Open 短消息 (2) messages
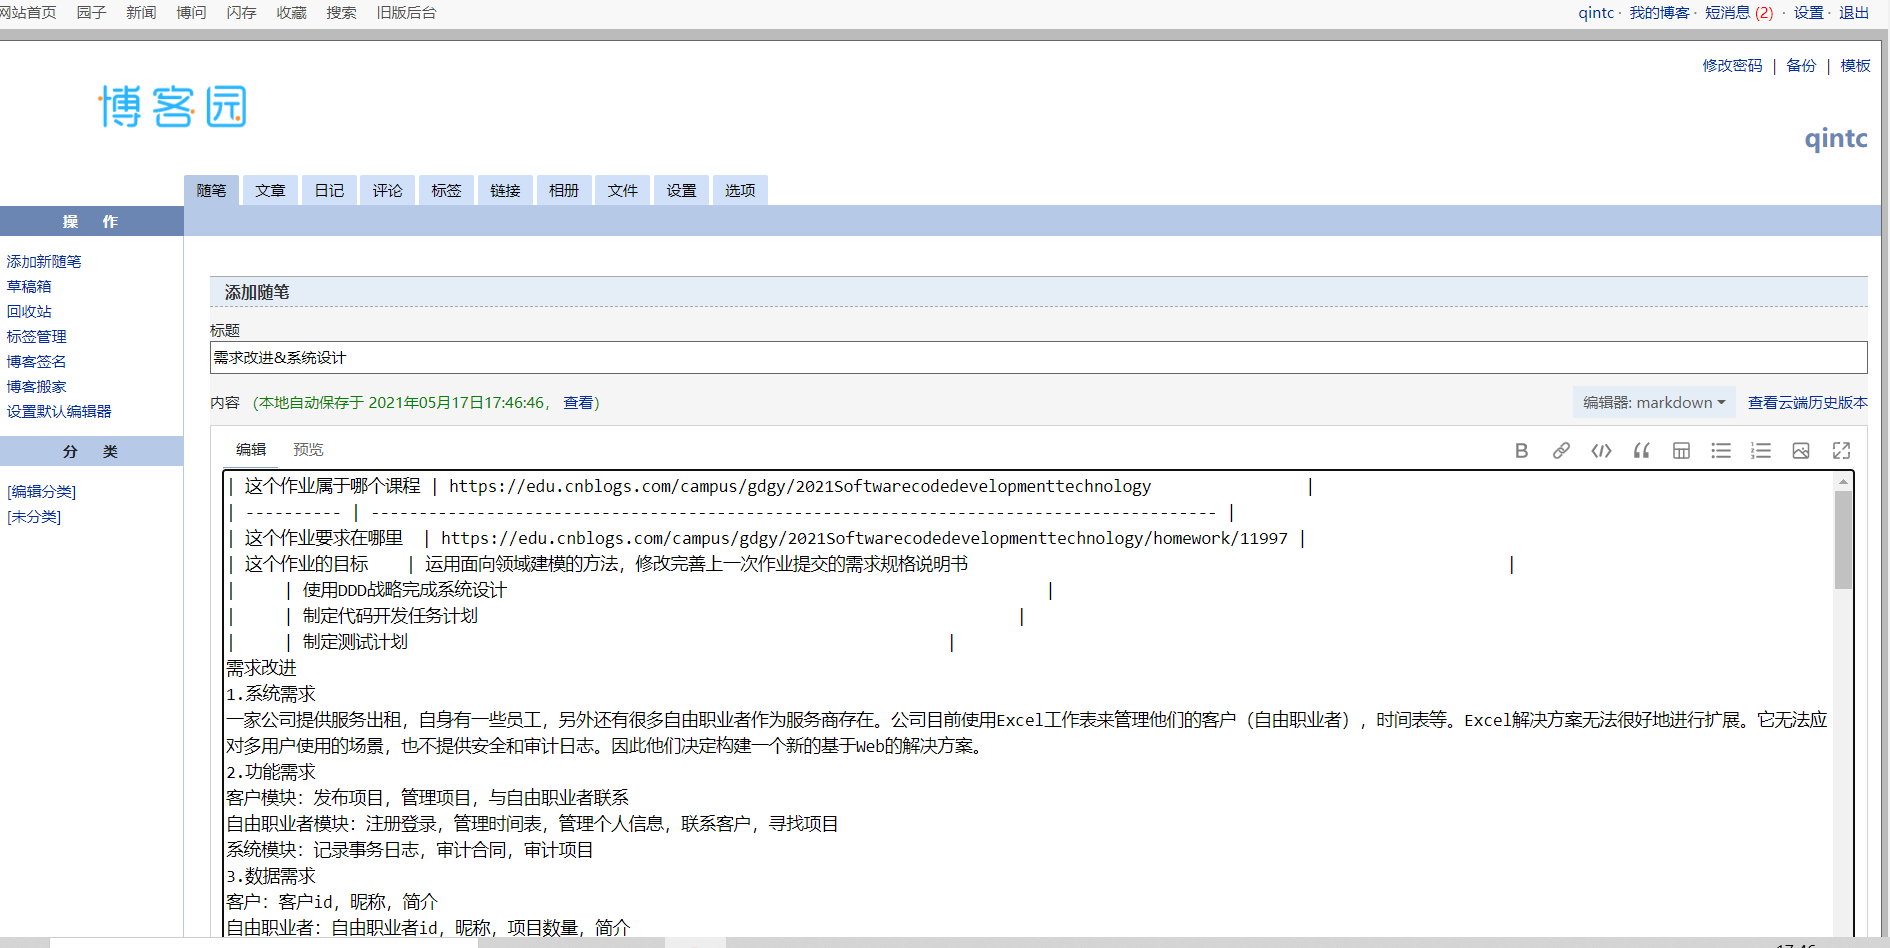The height and width of the screenshot is (948, 1890). [1739, 13]
